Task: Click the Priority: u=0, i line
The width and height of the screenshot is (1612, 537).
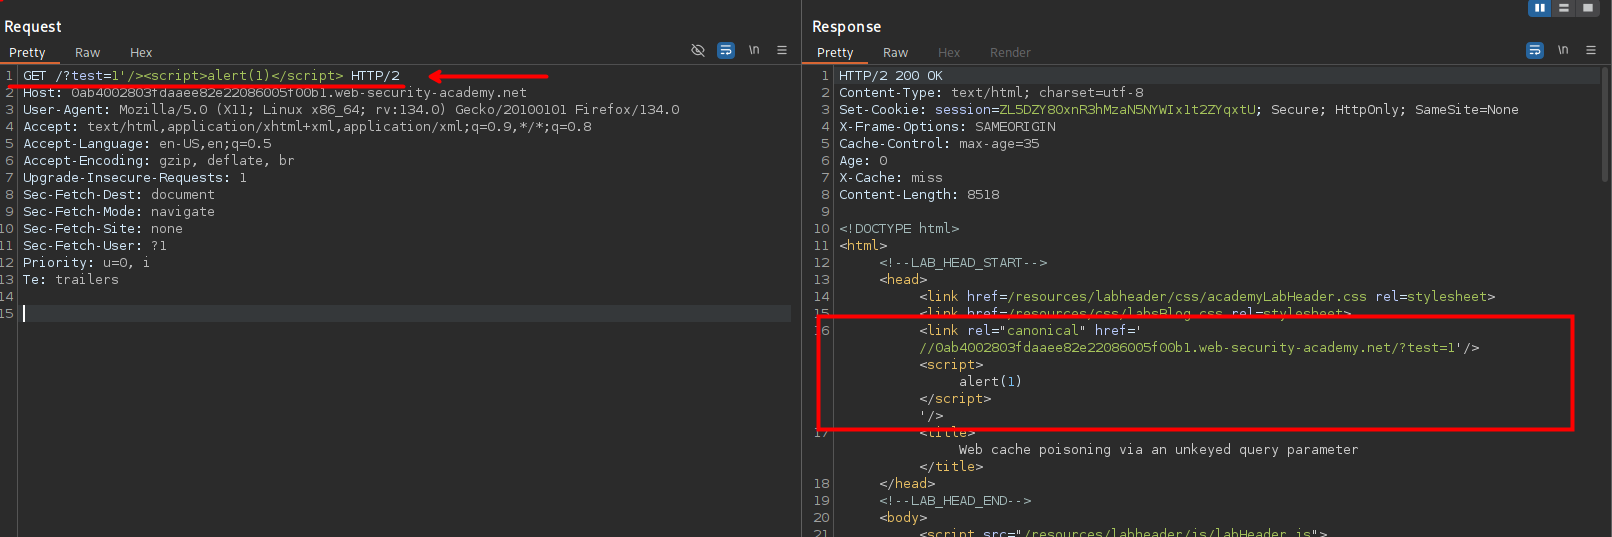Action: [x=86, y=263]
